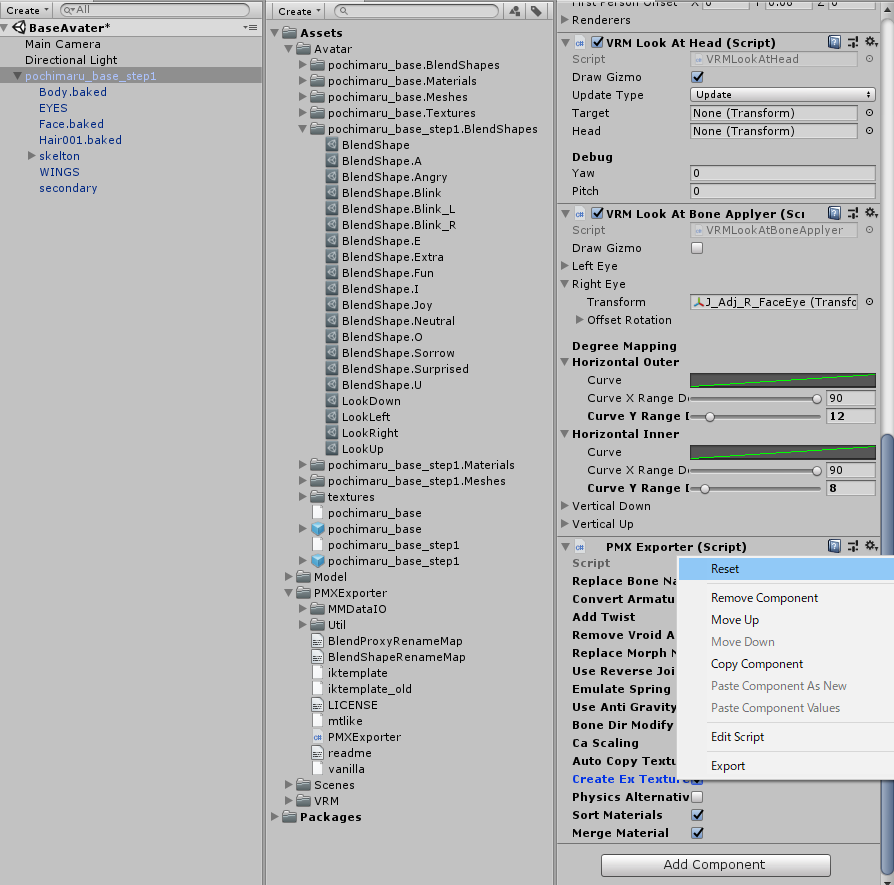The image size is (894, 885).
Task: Select readme file in PMXExporter folder
Action: click(349, 753)
